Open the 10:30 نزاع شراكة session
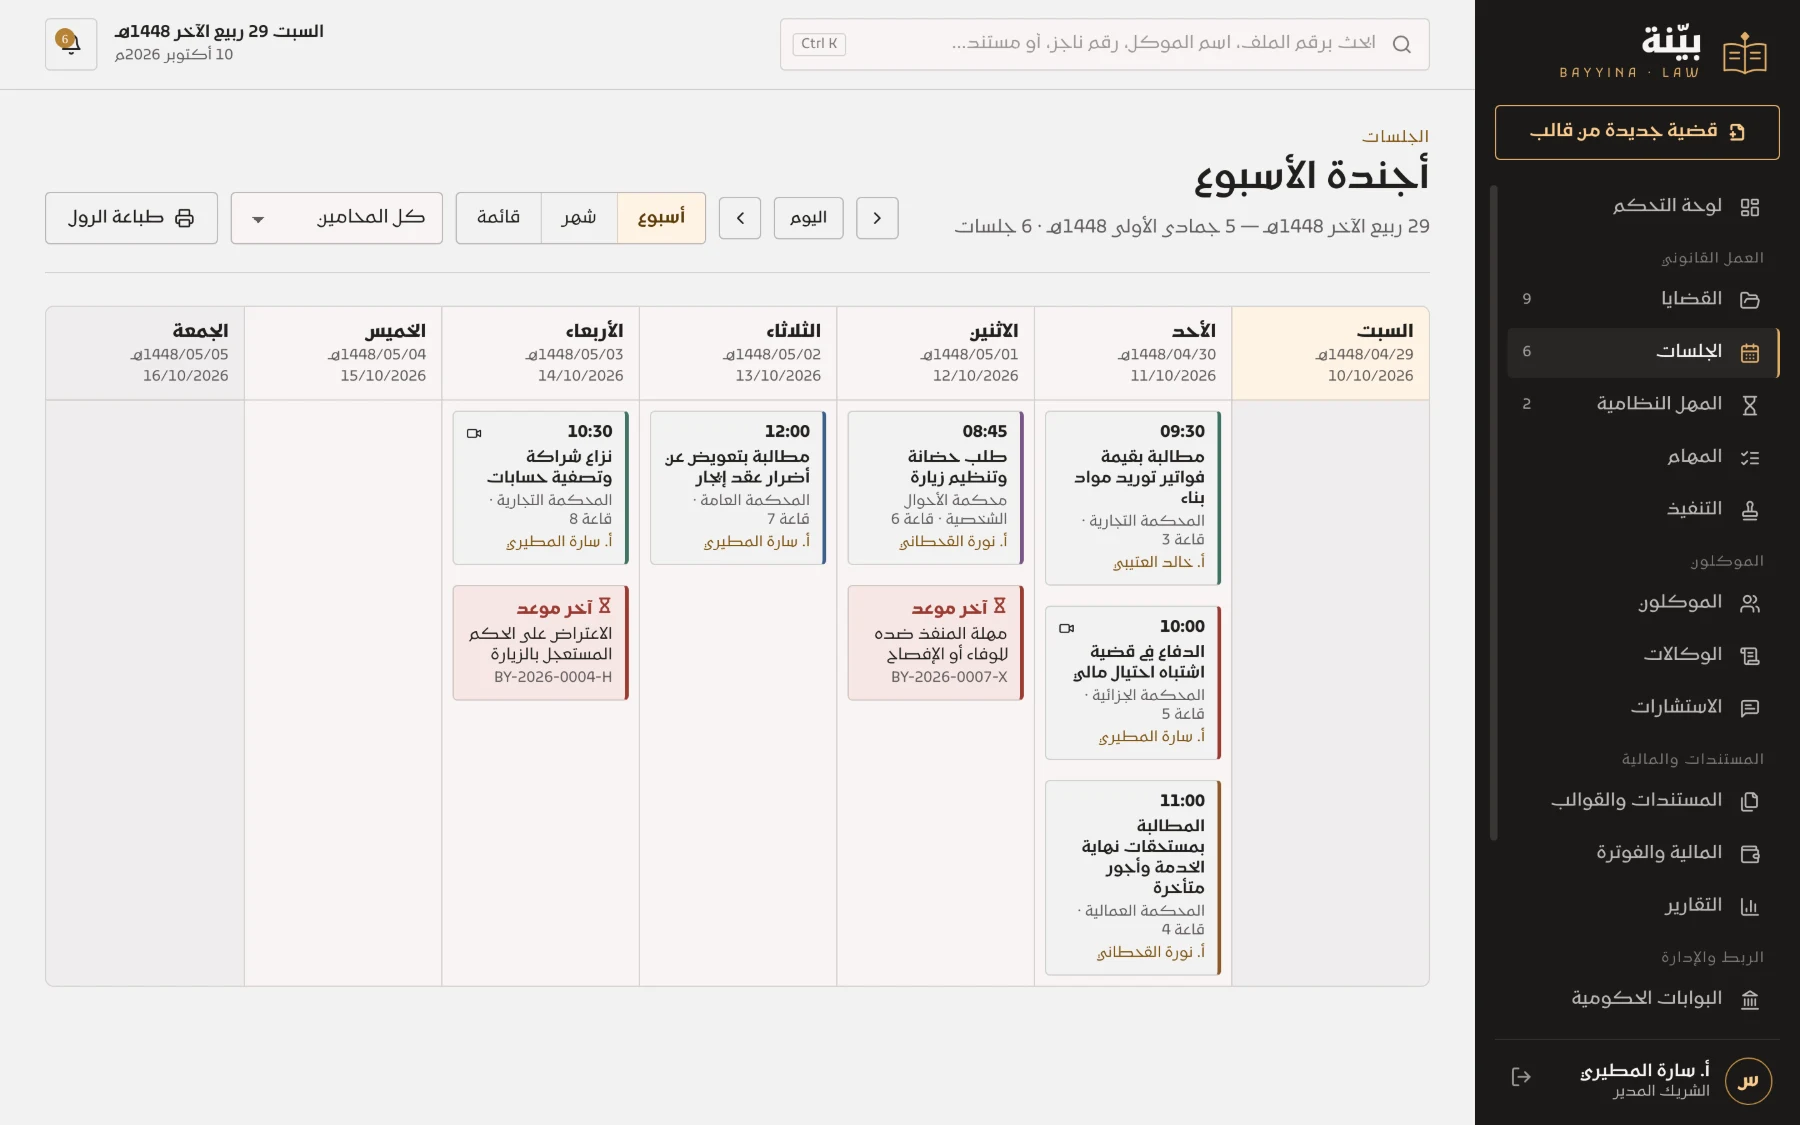This screenshot has height=1125, width=1800. [x=541, y=488]
